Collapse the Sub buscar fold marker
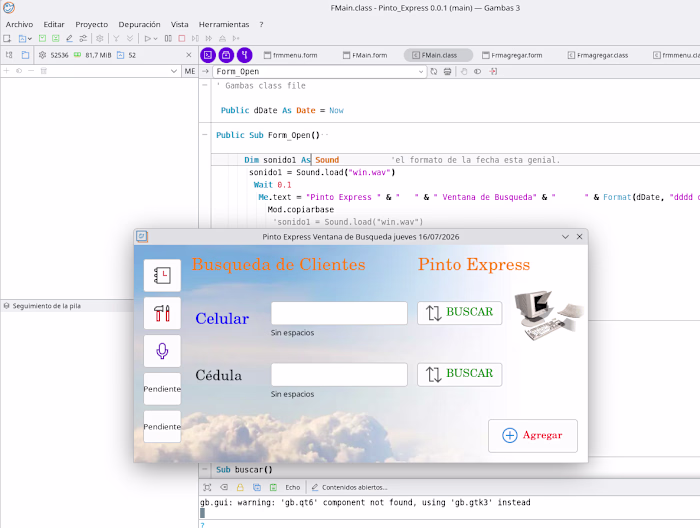The height and width of the screenshot is (528, 700). 204,469
